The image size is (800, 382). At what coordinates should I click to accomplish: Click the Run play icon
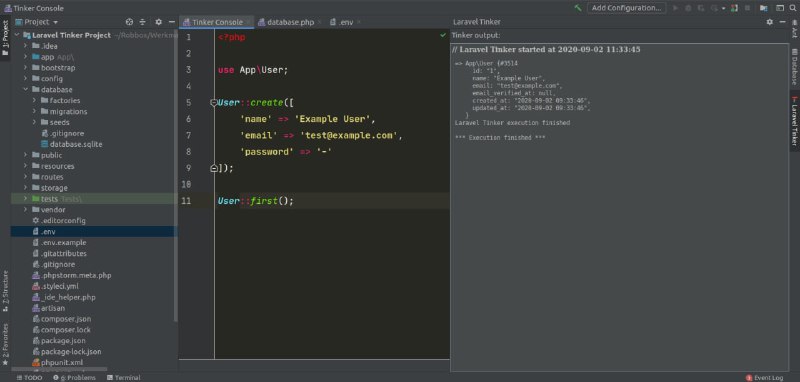676,8
